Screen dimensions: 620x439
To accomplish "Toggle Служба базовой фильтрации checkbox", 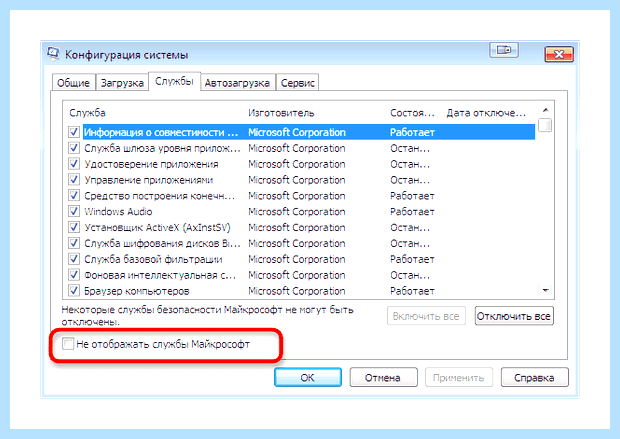I will tap(74, 259).
